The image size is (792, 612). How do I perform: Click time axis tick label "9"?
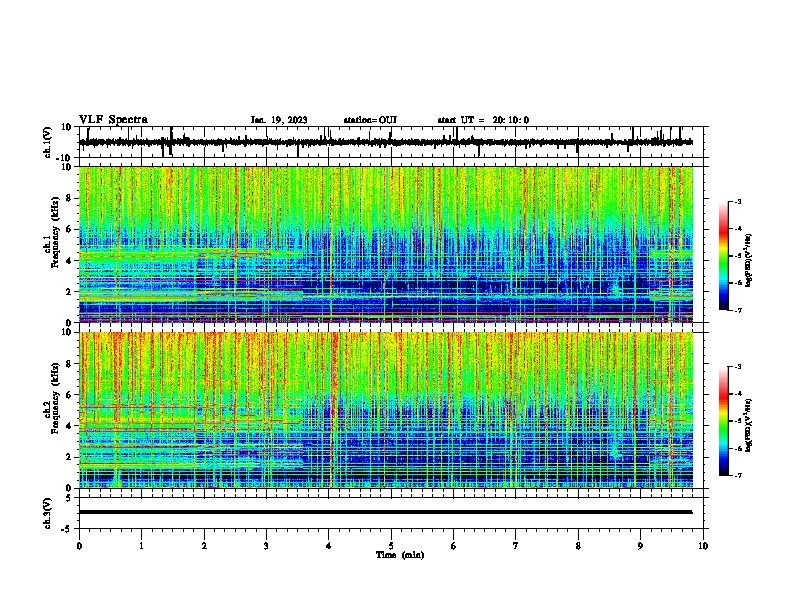coord(640,546)
